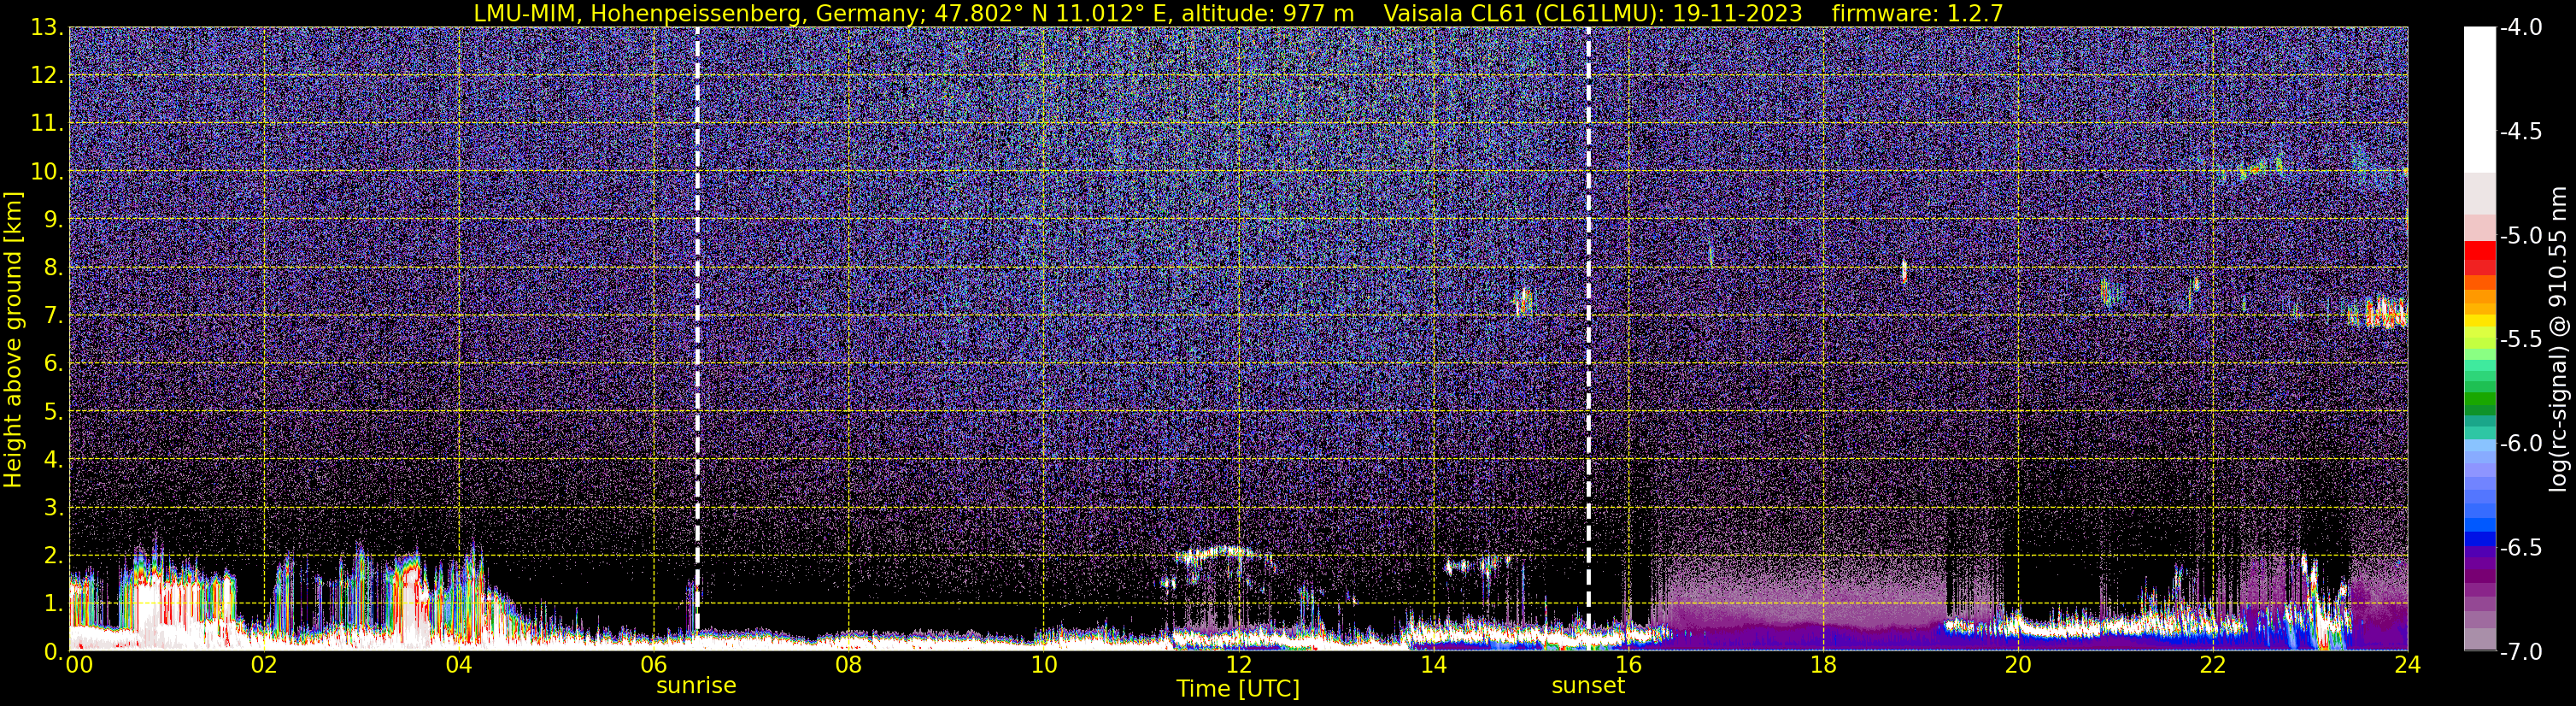Viewport: 2576px width, 706px height.
Task: Click the dashed sunrise marker line
Action: [x=697, y=330]
